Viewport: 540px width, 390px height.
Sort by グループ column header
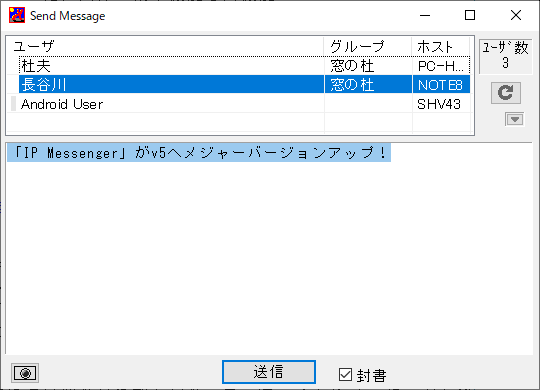tap(368, 46)
